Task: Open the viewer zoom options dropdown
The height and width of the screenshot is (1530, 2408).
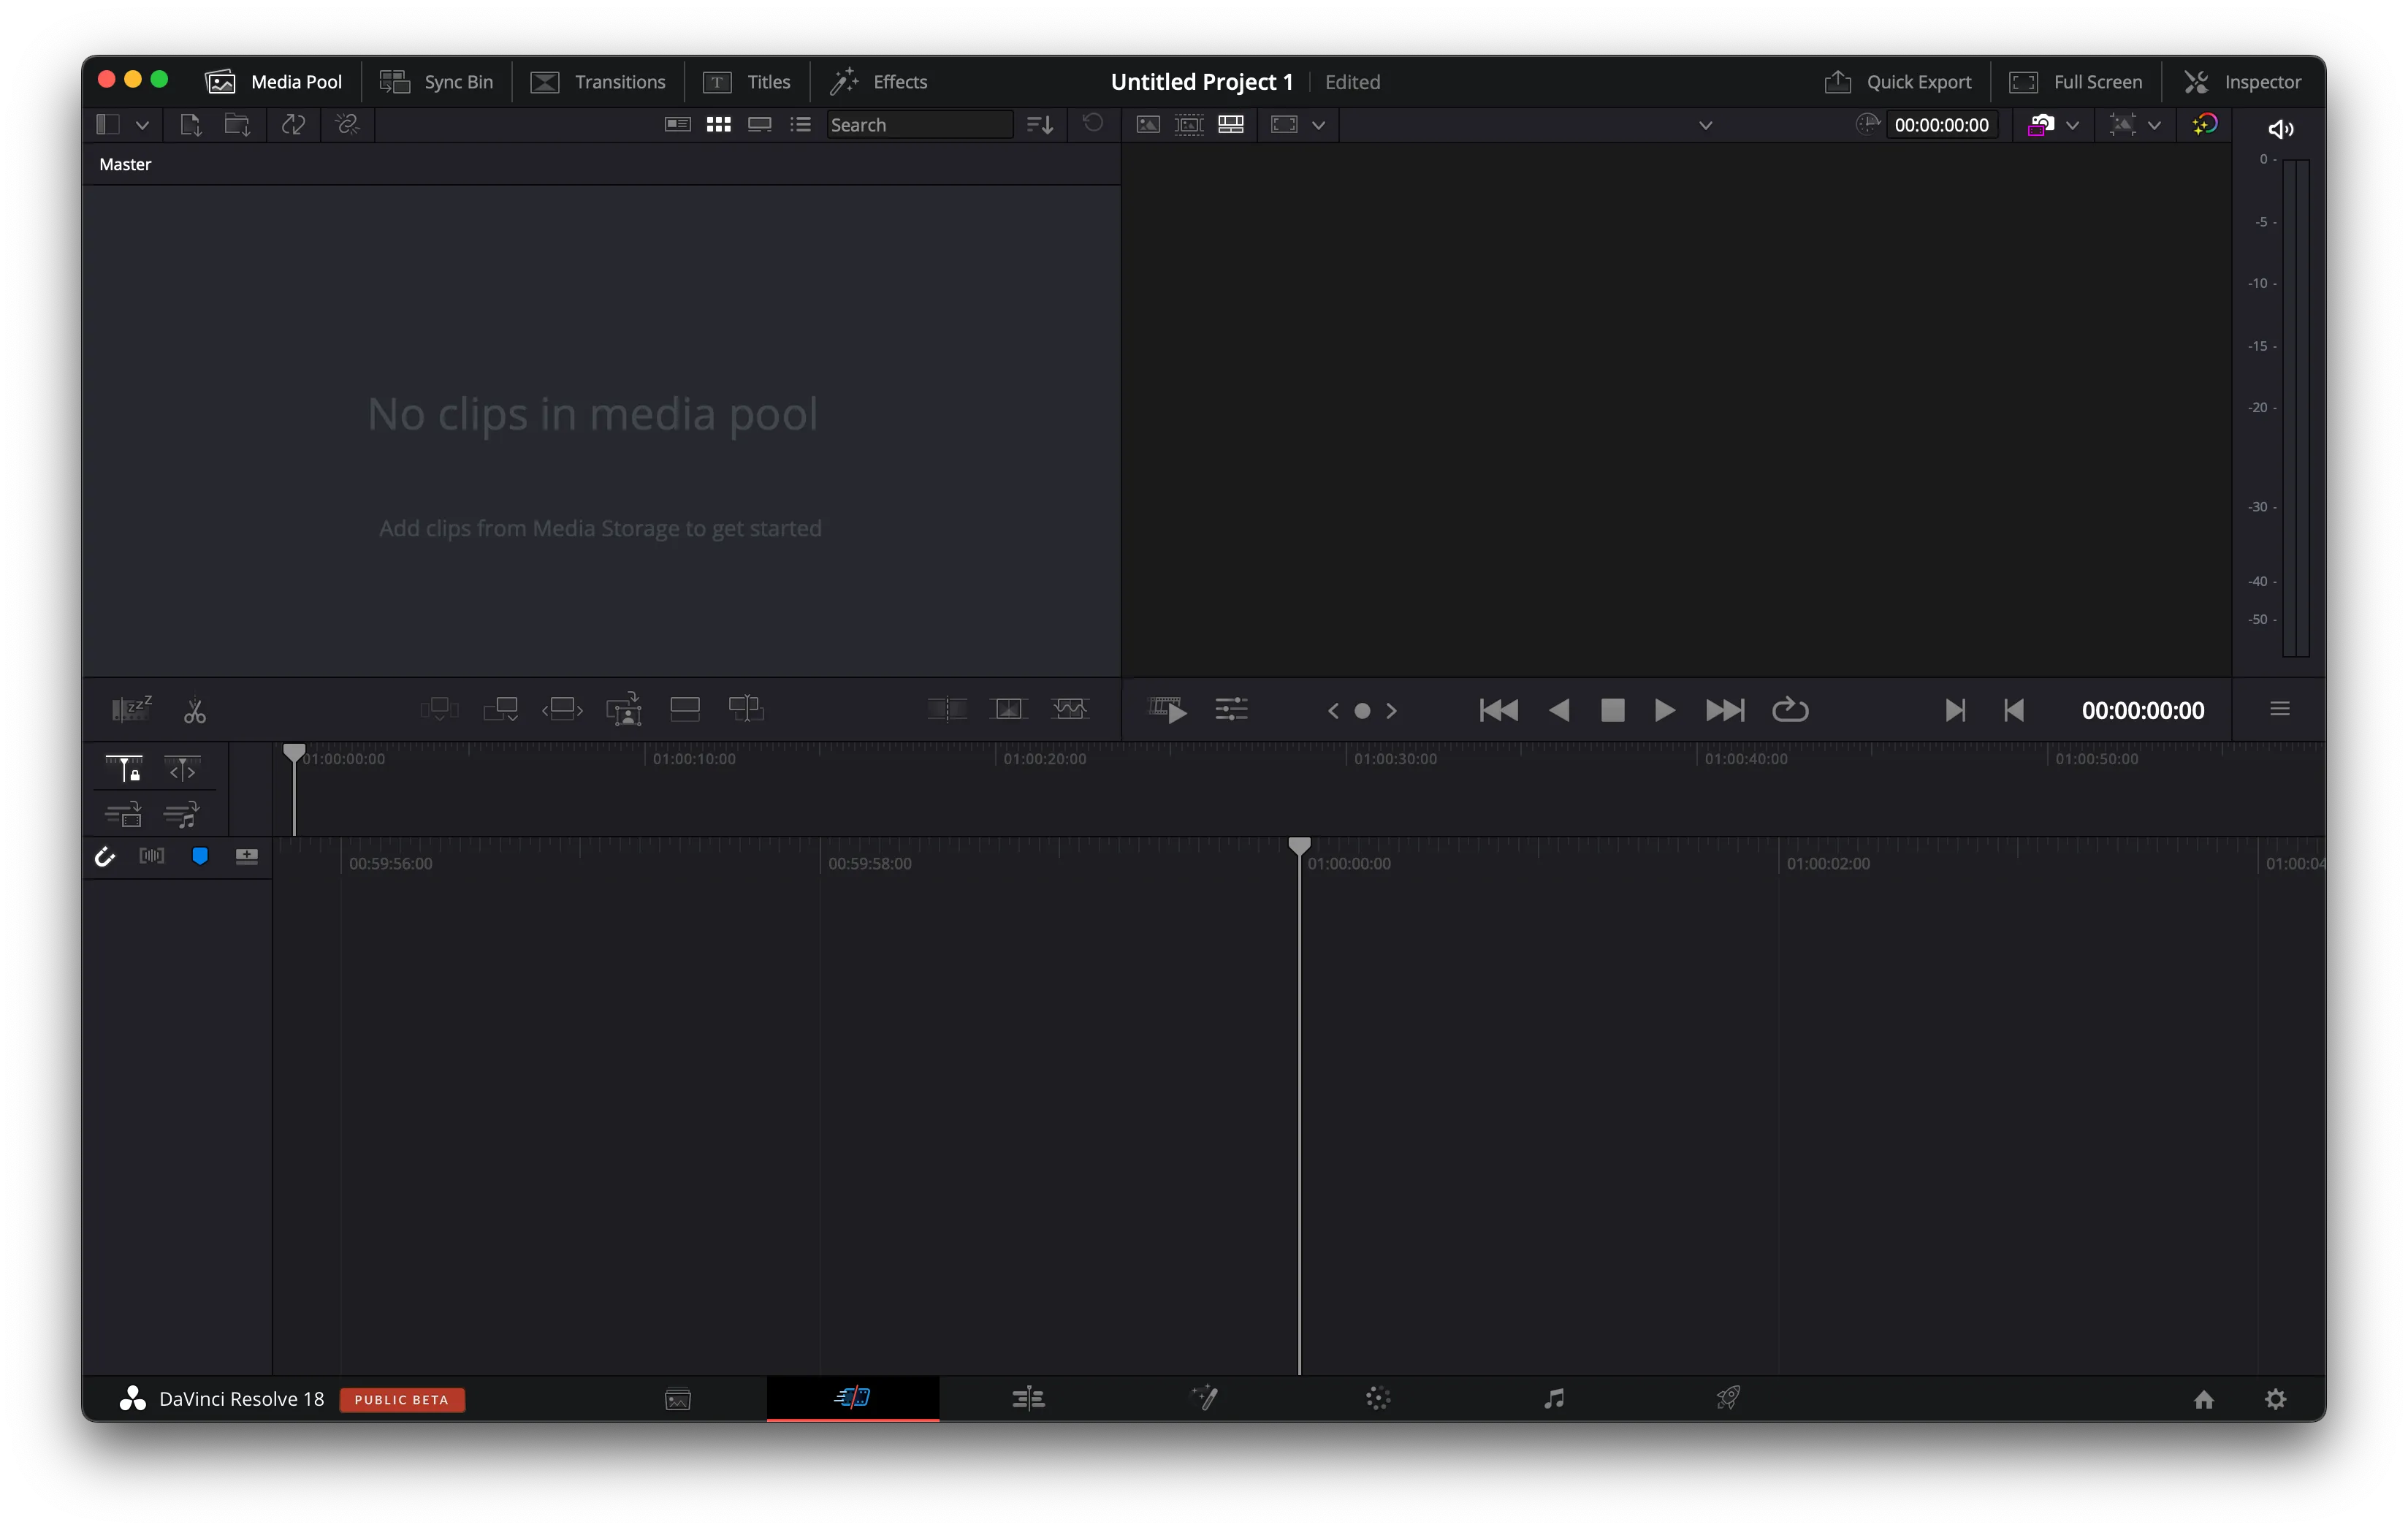Action: [x=1319, y=125]
